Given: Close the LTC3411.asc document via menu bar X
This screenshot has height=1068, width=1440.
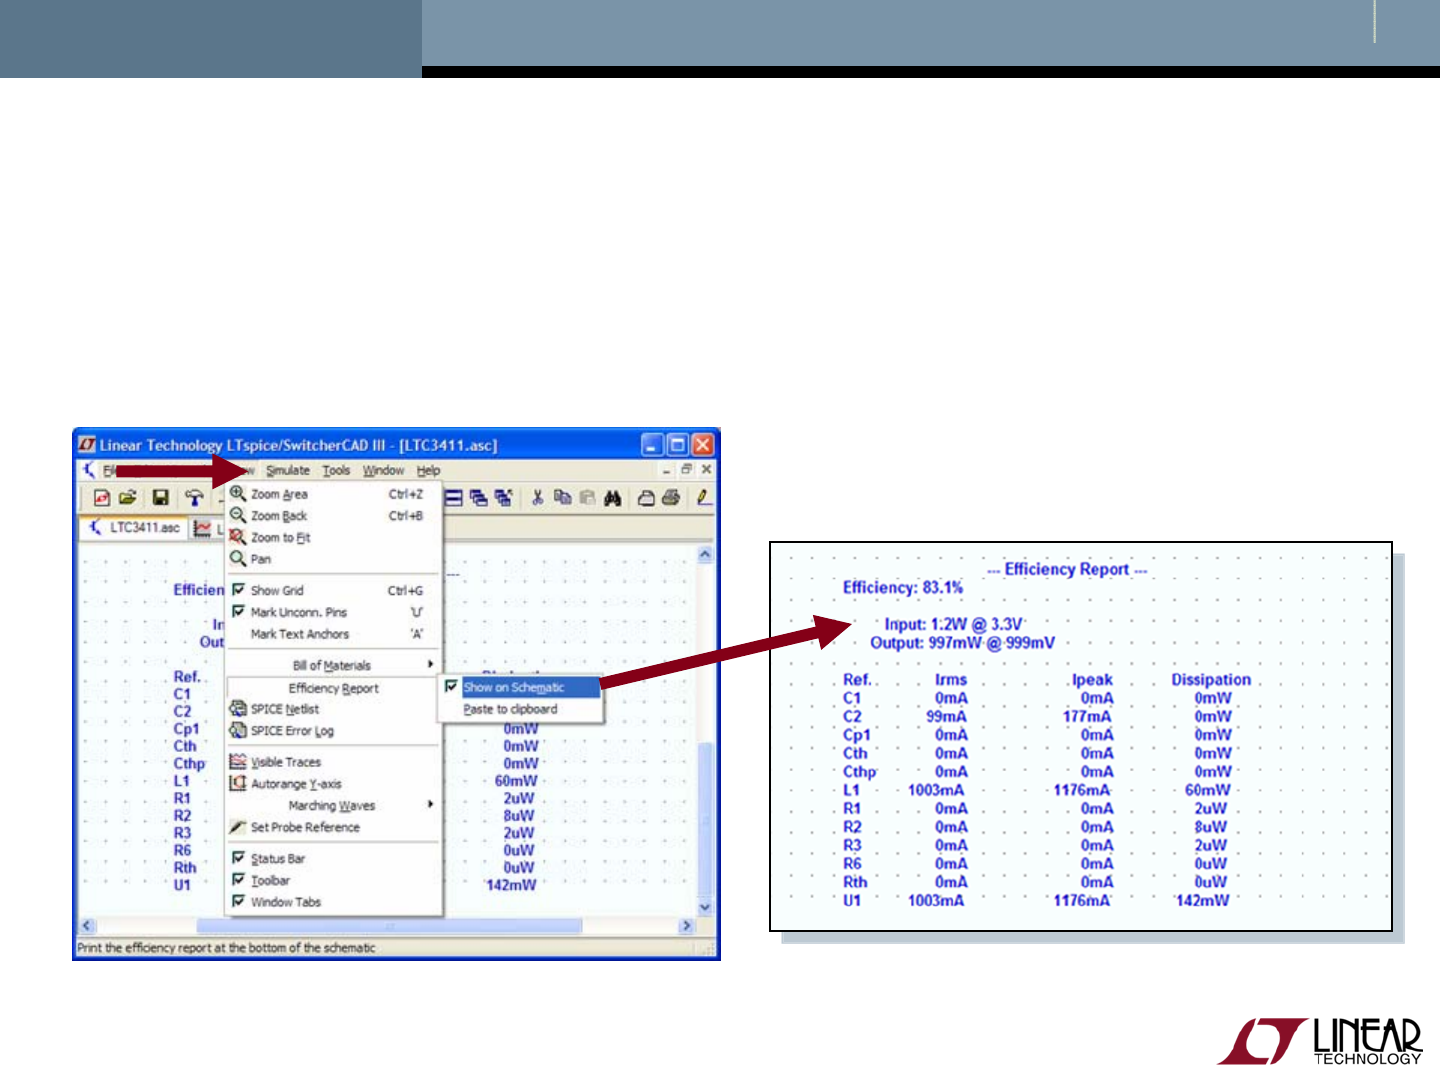Looking at the screenshot, I should tap(706, 469).
